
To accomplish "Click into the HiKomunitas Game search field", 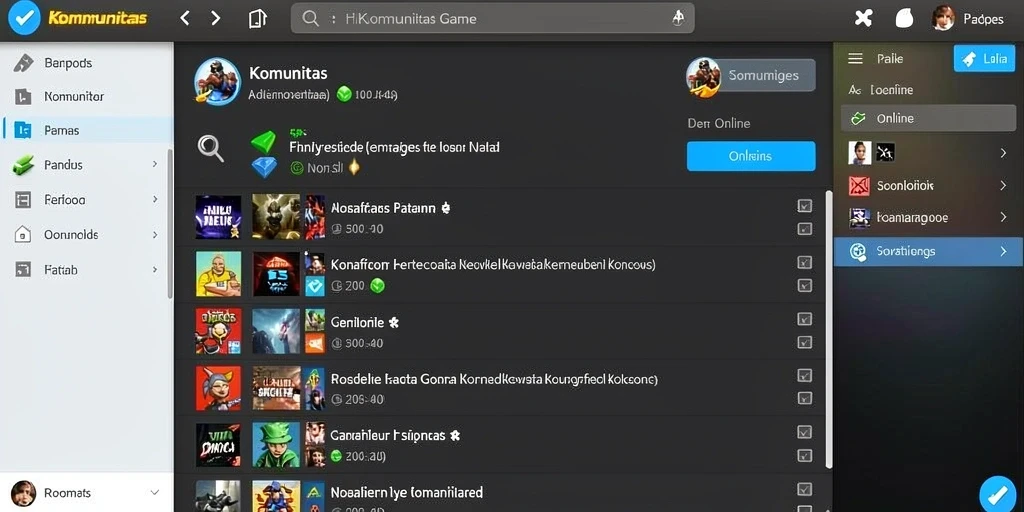I will coord(492,18).
